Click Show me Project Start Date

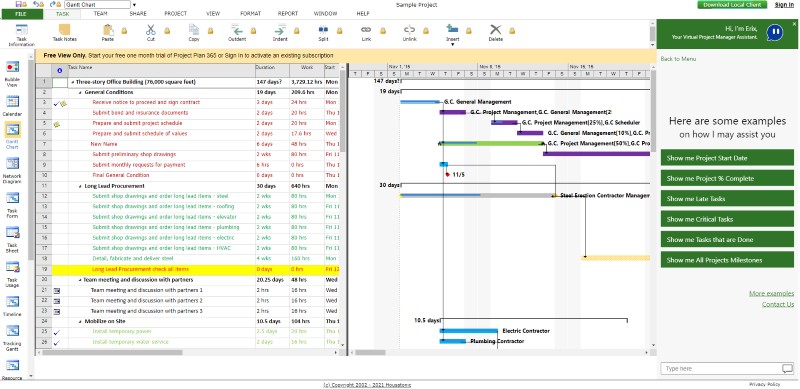coord(727,158)
